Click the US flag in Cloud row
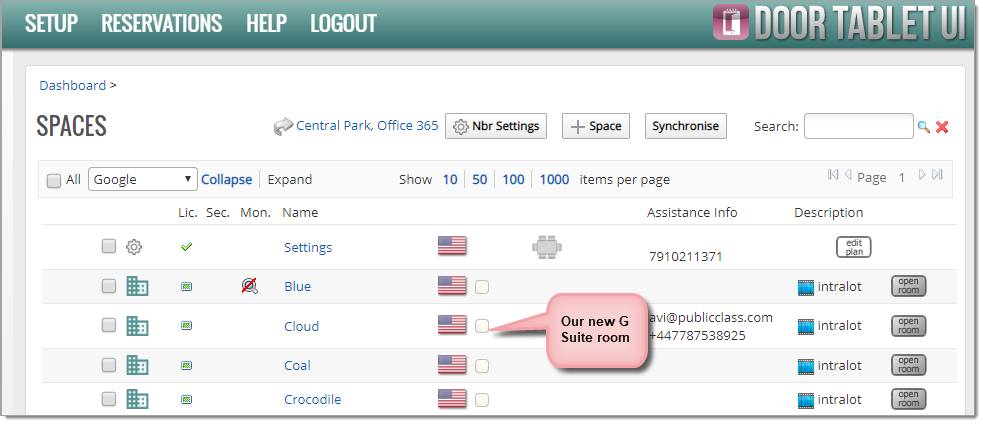This screenshot has height=424, width=983. (452, 325)
